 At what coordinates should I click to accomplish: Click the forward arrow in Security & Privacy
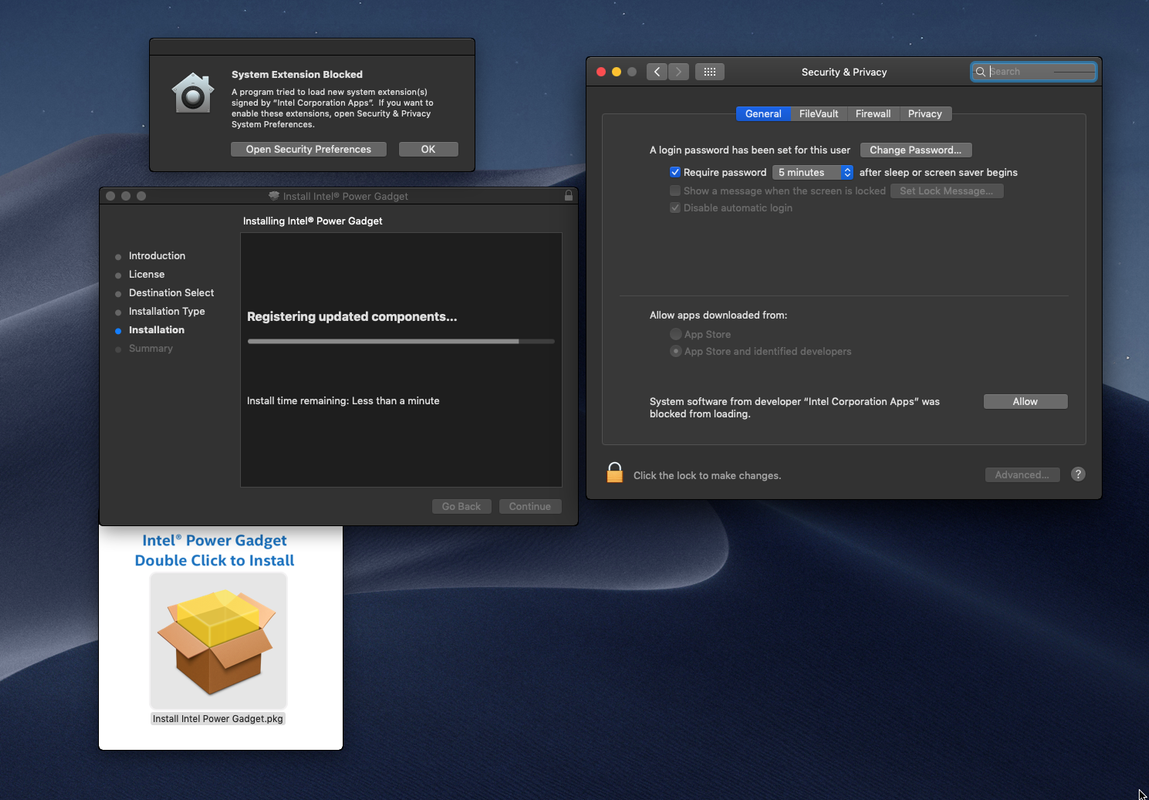679,72
